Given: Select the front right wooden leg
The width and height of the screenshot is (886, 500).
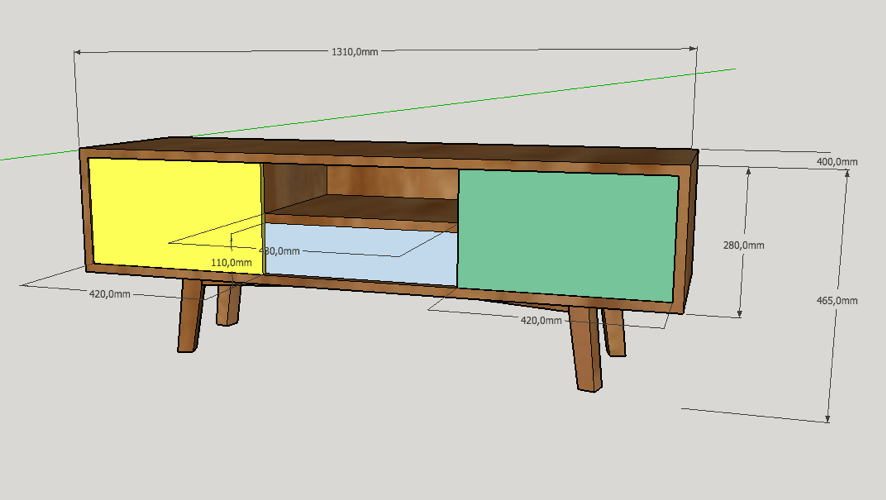Looking at the screenshot, I should 585,348.
